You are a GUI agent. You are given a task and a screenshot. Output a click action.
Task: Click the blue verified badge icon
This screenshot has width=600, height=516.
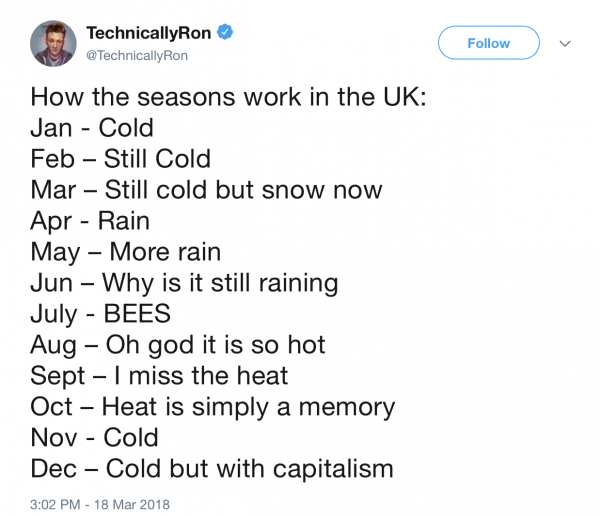click(x=226, y=33)
